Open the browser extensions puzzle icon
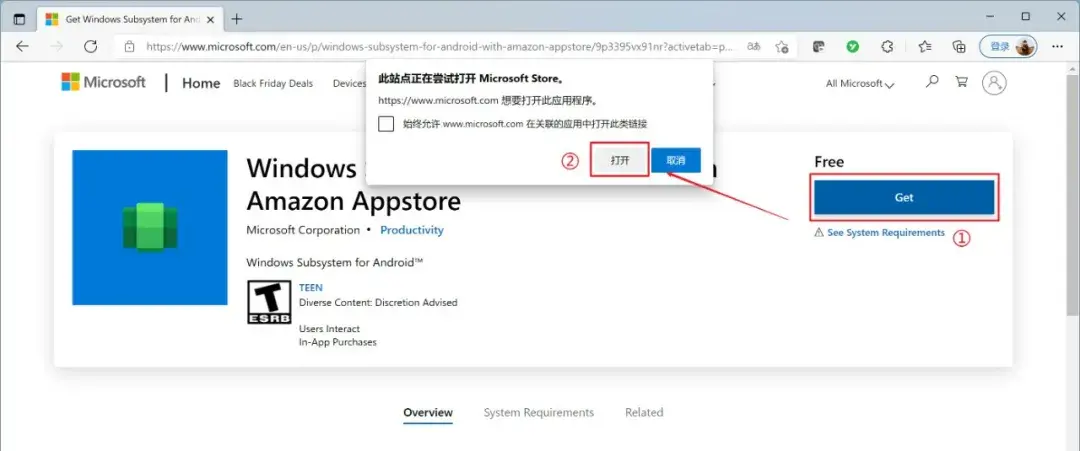1080x451 pixels. pyautogui.click(x=888, y=46)
